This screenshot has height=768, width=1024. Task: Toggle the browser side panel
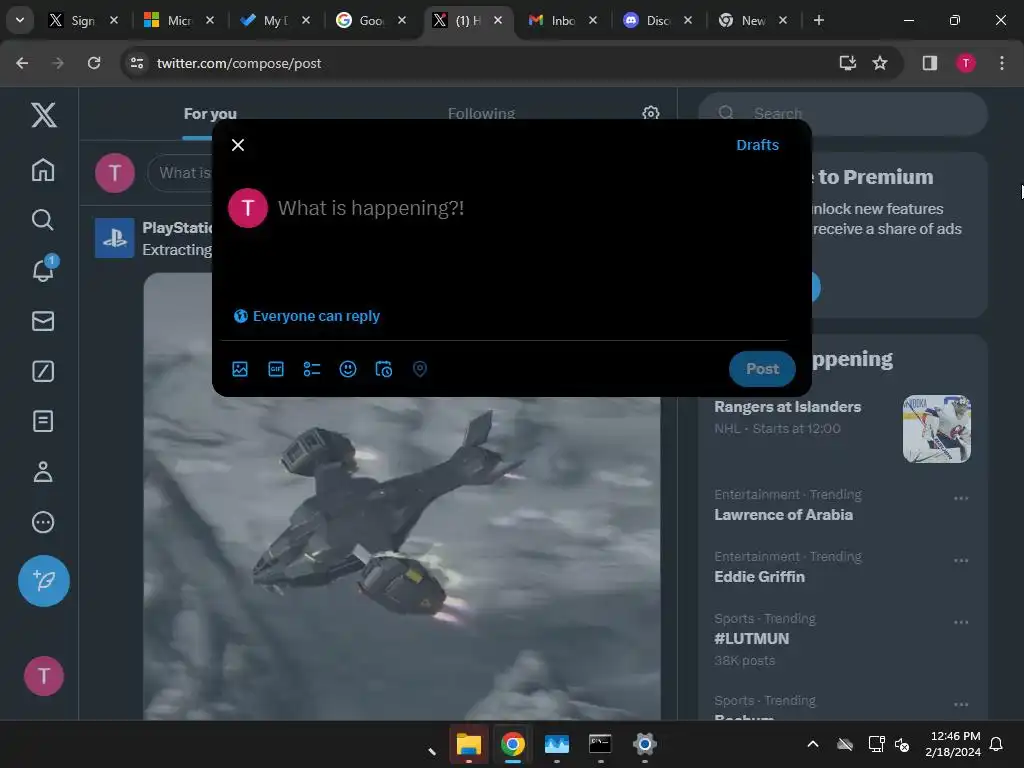[x=929, y=63]
